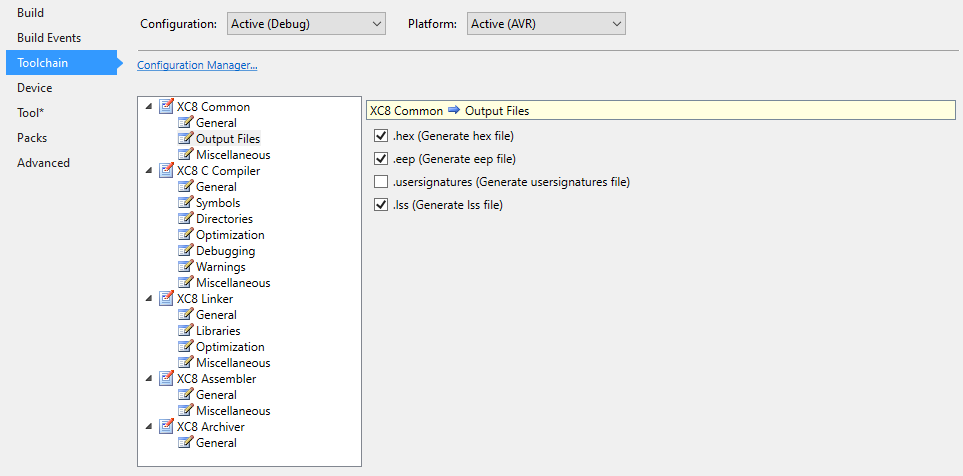Open the Configuration dropdown
The height and width of the screenshot is (476, 963).
(305, 23)
